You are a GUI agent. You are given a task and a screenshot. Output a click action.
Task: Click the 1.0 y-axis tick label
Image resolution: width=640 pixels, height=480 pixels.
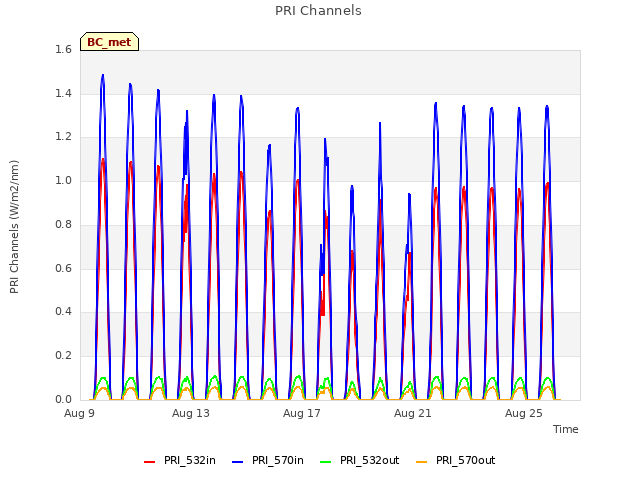pos(63,181)
